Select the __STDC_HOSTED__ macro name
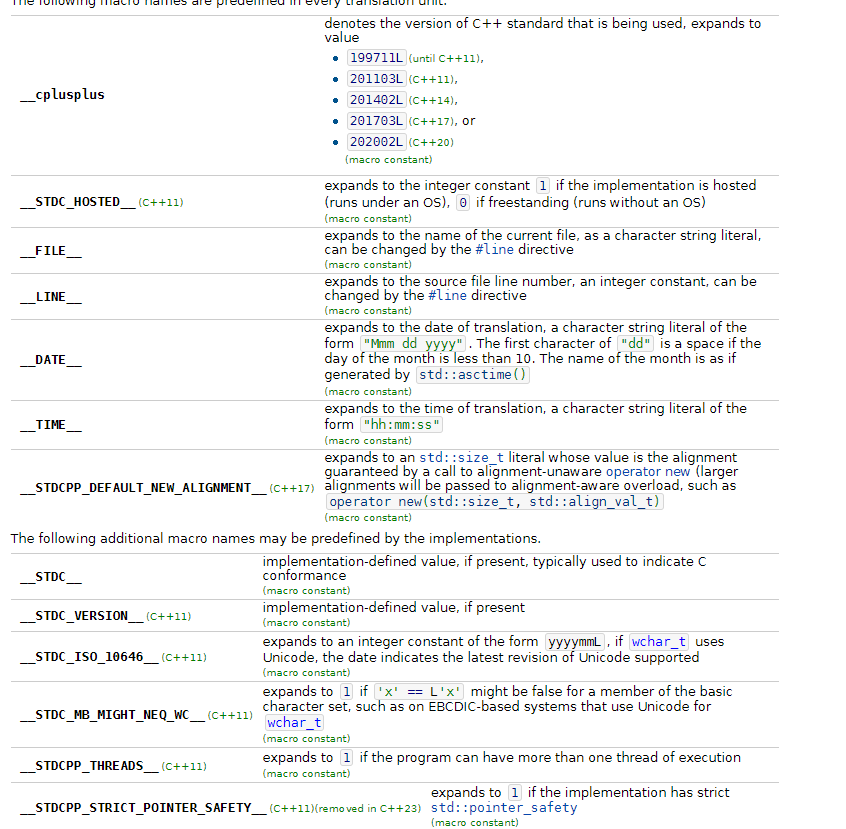Screen dimensions: 846x829 point(78,202)
